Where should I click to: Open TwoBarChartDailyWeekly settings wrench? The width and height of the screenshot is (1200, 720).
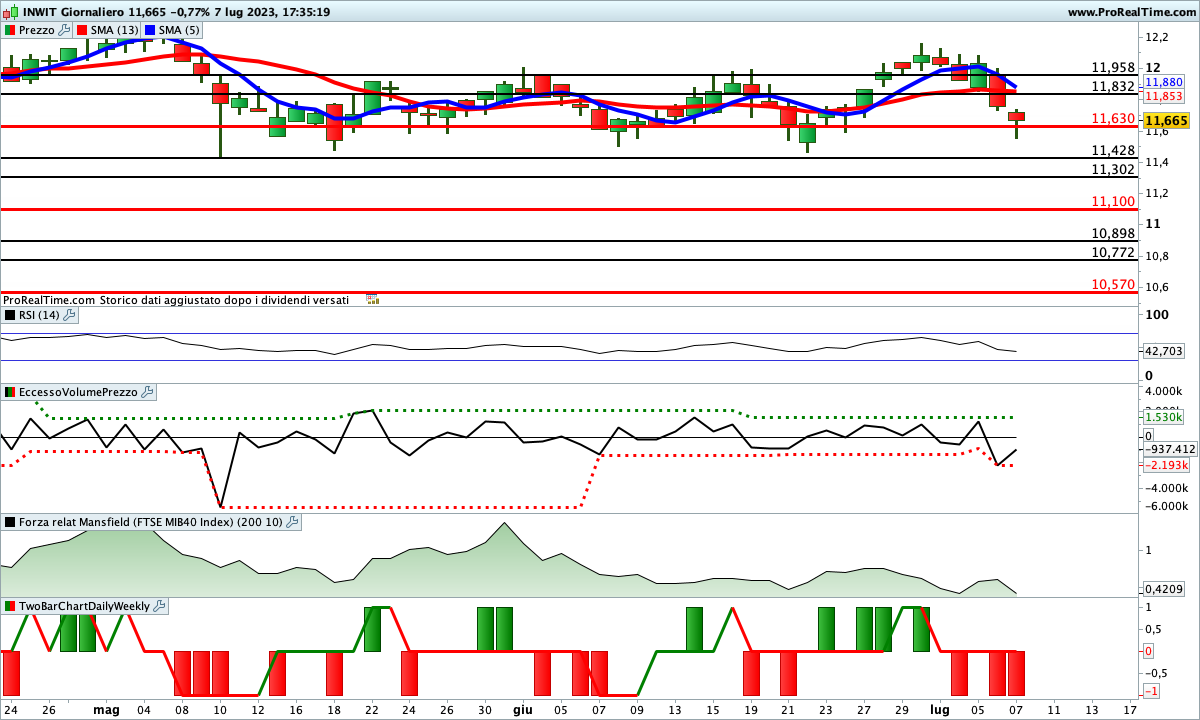pyautogui.click(x=160, y=606)
